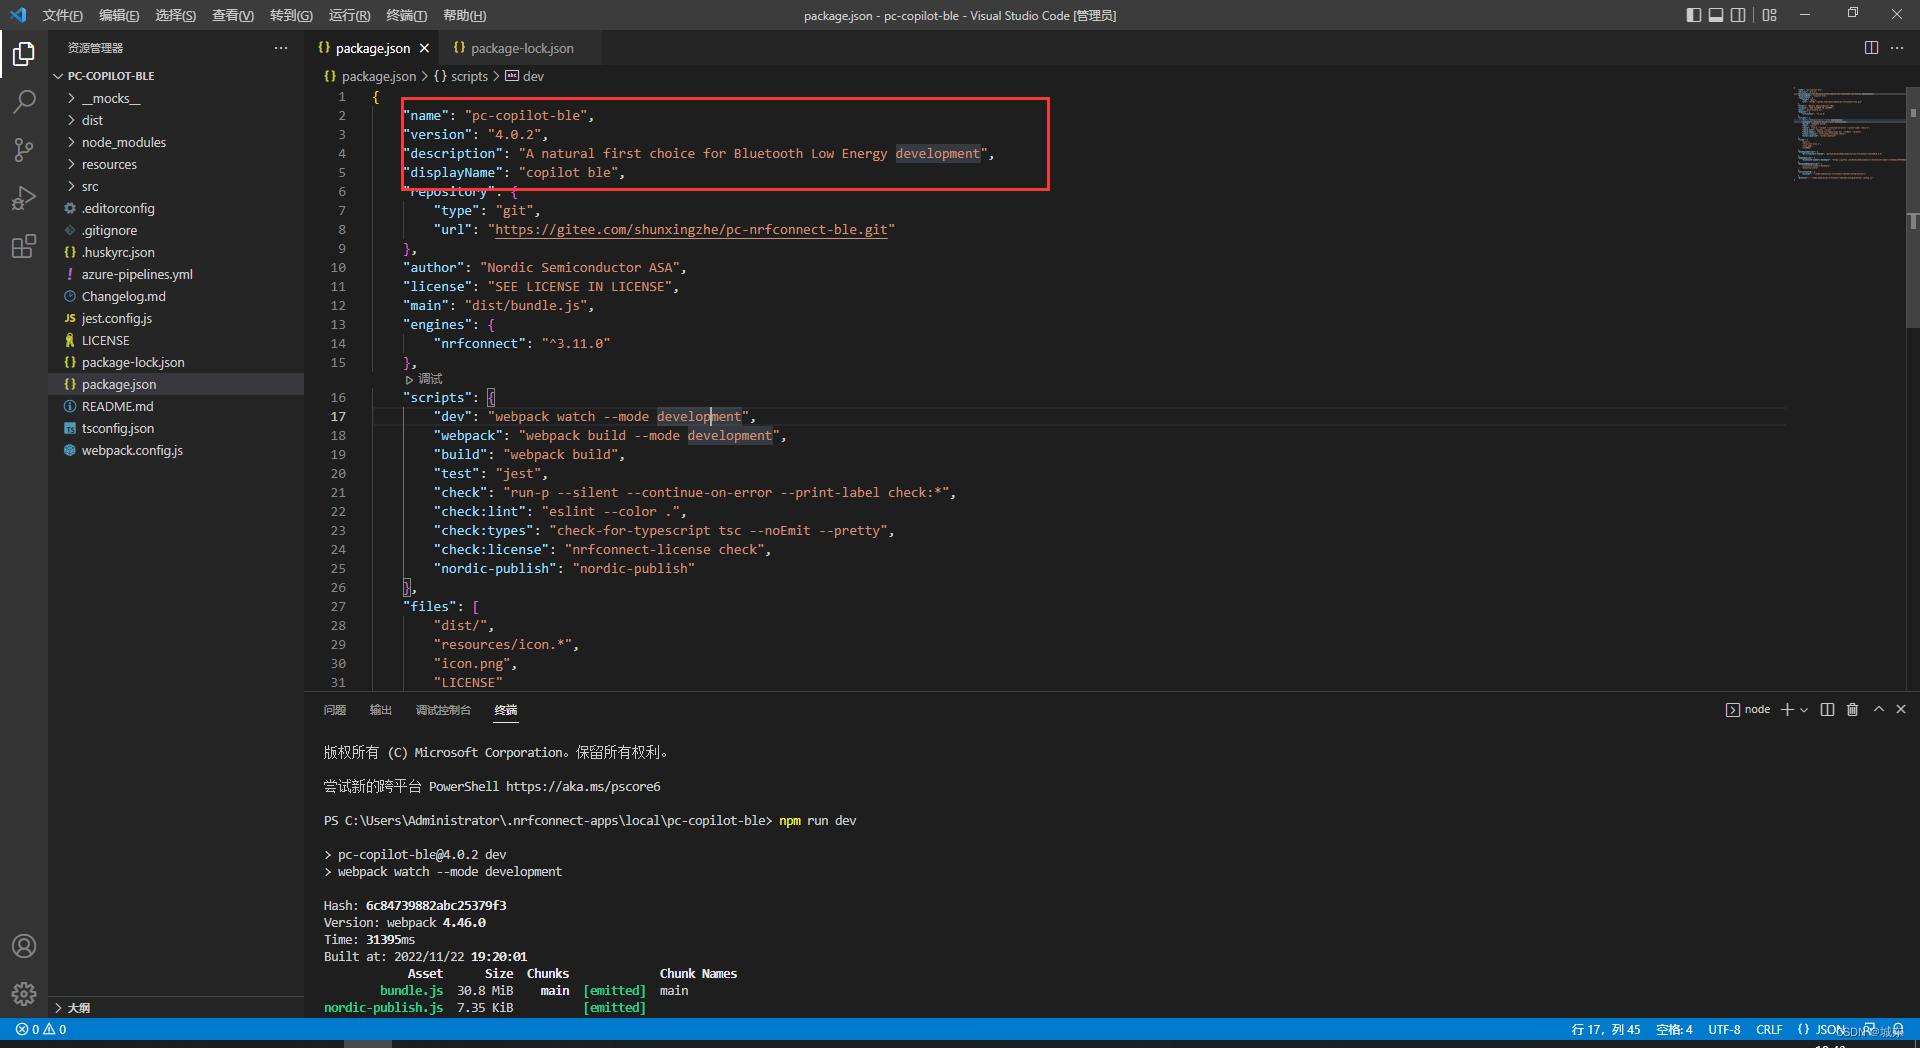Kill the terminal with the trash icon
1920x1048 pixels.
pos(1852,710)
